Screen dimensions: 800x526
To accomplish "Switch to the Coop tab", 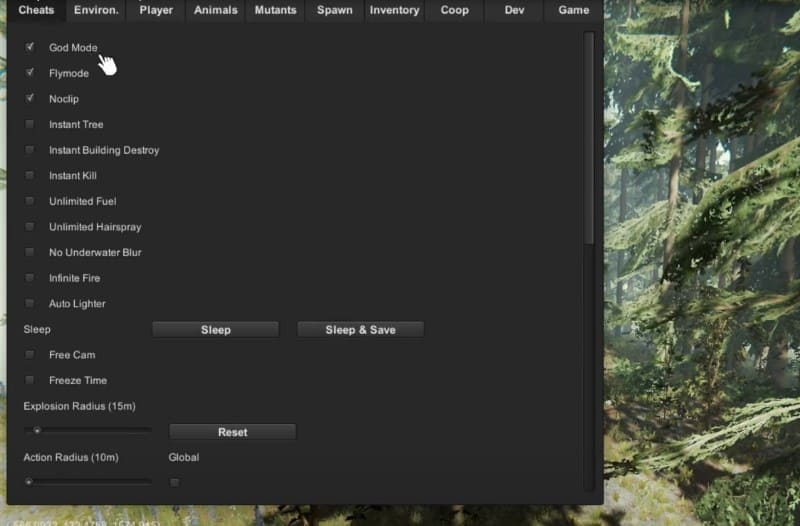I will point(454,10).
